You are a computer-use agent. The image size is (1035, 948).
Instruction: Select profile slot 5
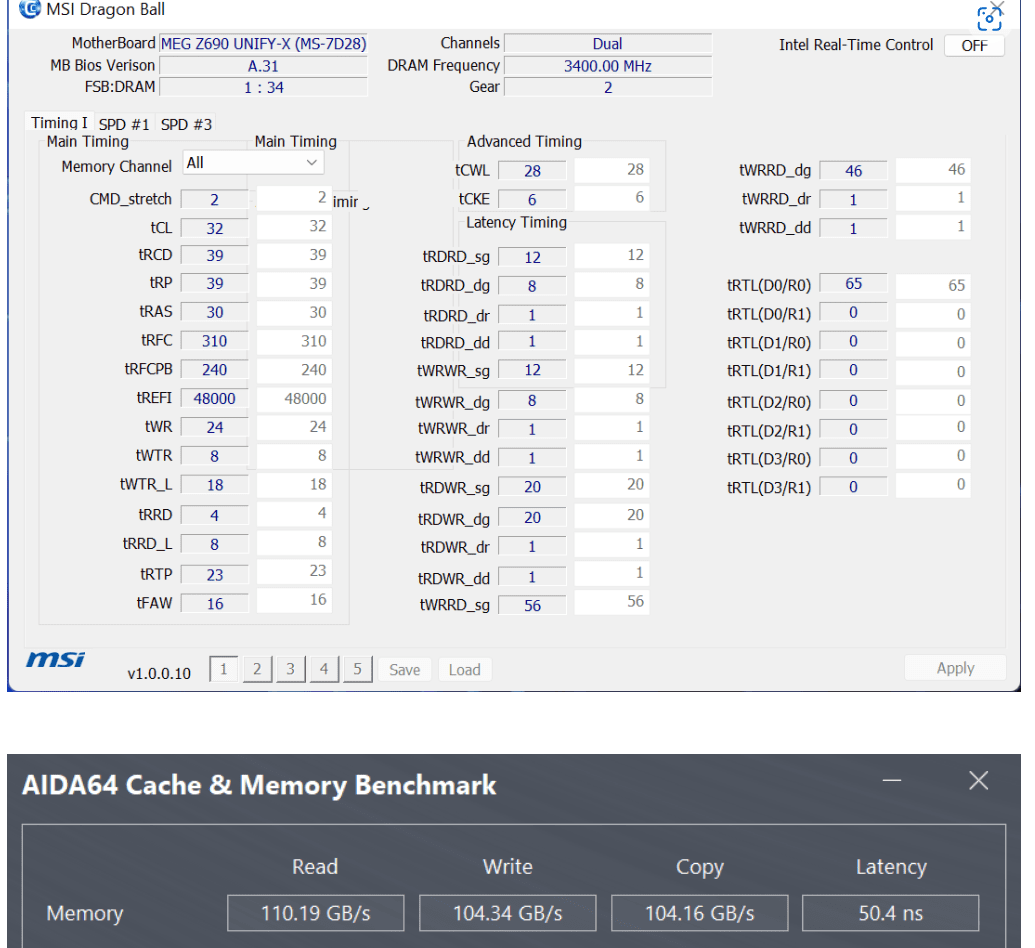(358, 669)
